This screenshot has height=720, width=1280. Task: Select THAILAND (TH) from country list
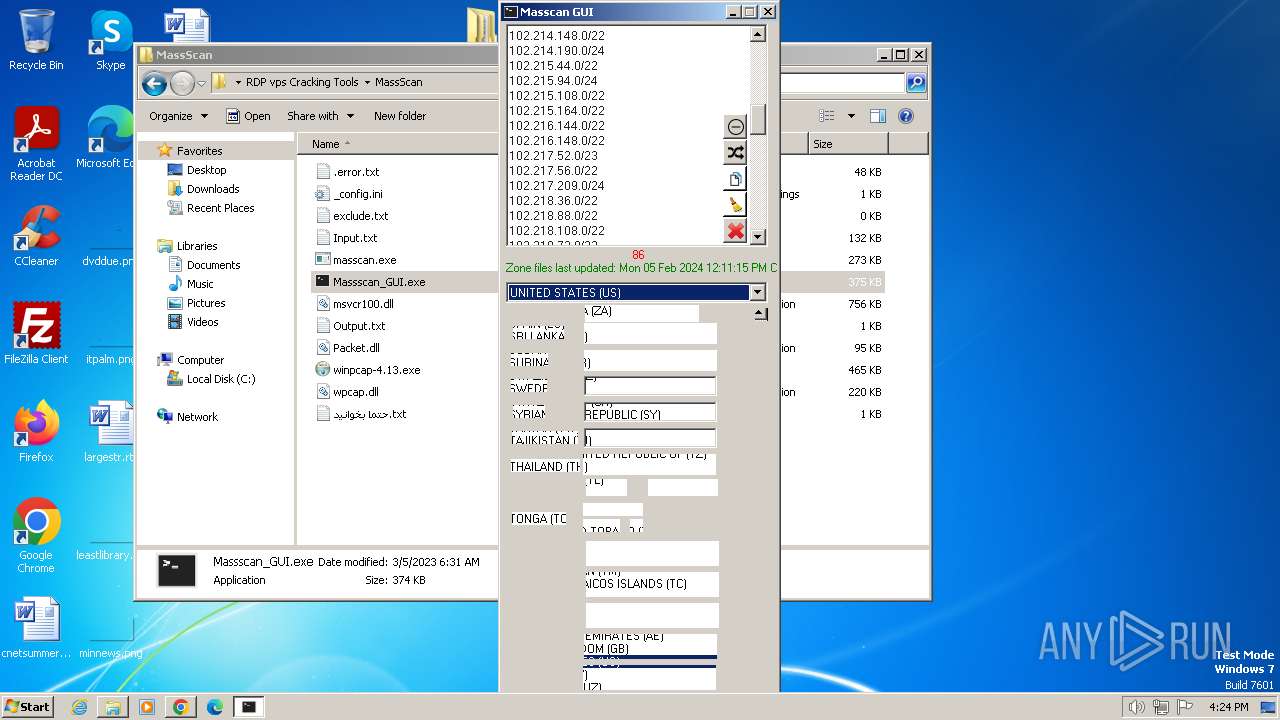tap(549, 466)
